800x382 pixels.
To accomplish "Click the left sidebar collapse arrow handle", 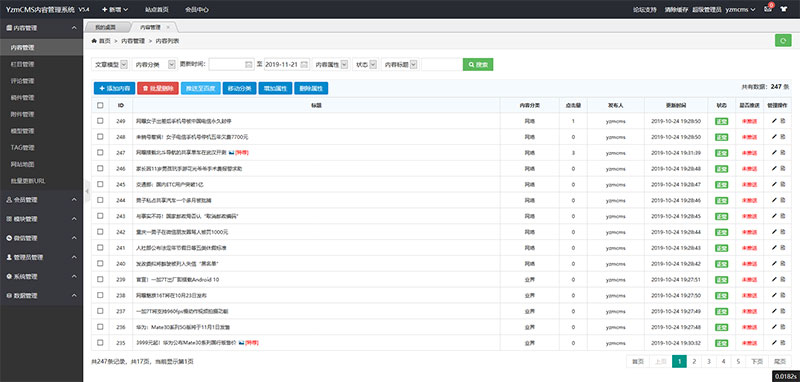I will 87,190.
